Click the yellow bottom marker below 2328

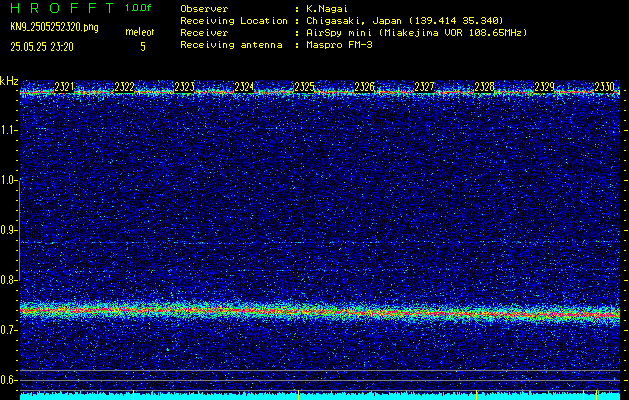point(477,394)
